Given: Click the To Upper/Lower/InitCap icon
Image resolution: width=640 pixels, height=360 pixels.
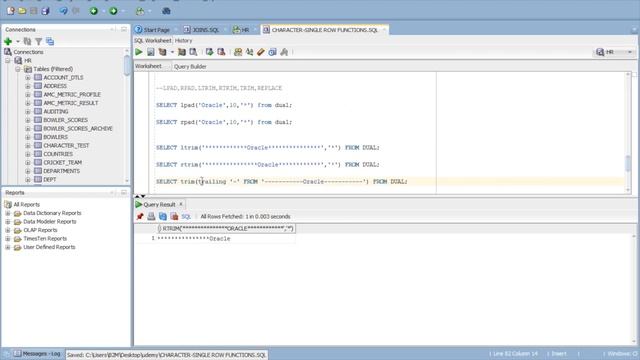Looking at the screenshot, I should (249, 52).
